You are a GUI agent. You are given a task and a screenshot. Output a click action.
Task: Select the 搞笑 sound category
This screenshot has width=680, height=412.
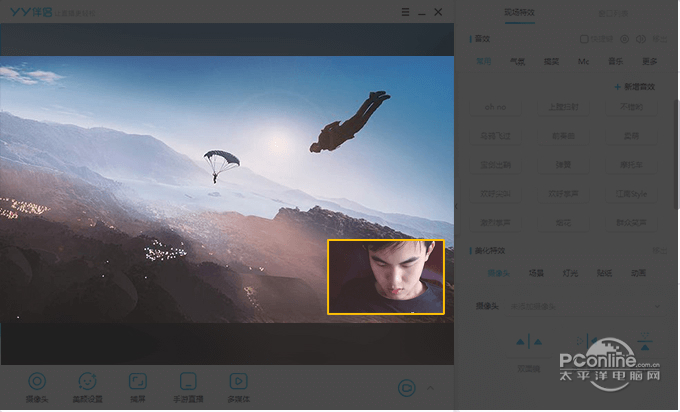point(551,61)
